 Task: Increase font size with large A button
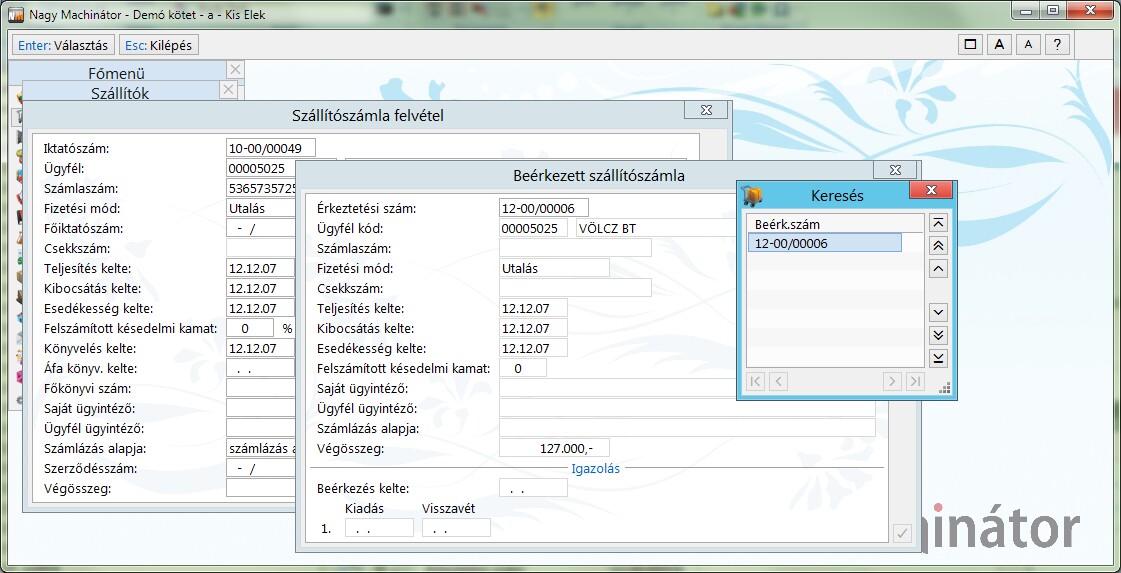(x=999, y=44)
